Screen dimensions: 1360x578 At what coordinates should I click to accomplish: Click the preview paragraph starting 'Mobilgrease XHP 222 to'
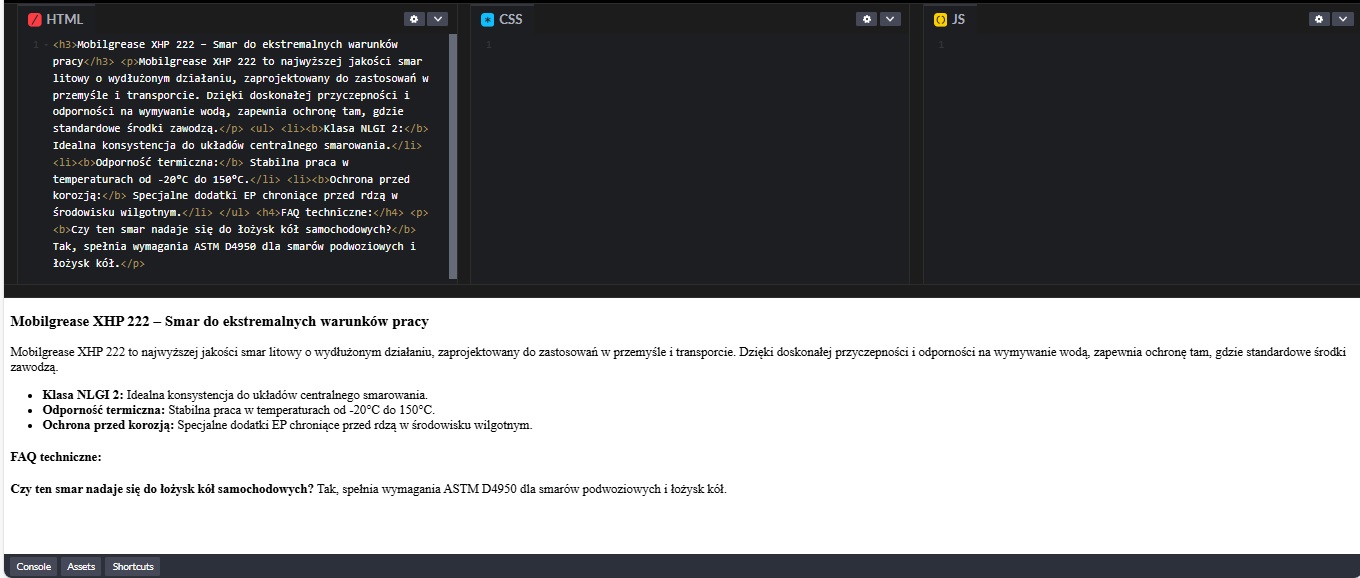pyautogui.click(x=680, y=360)
